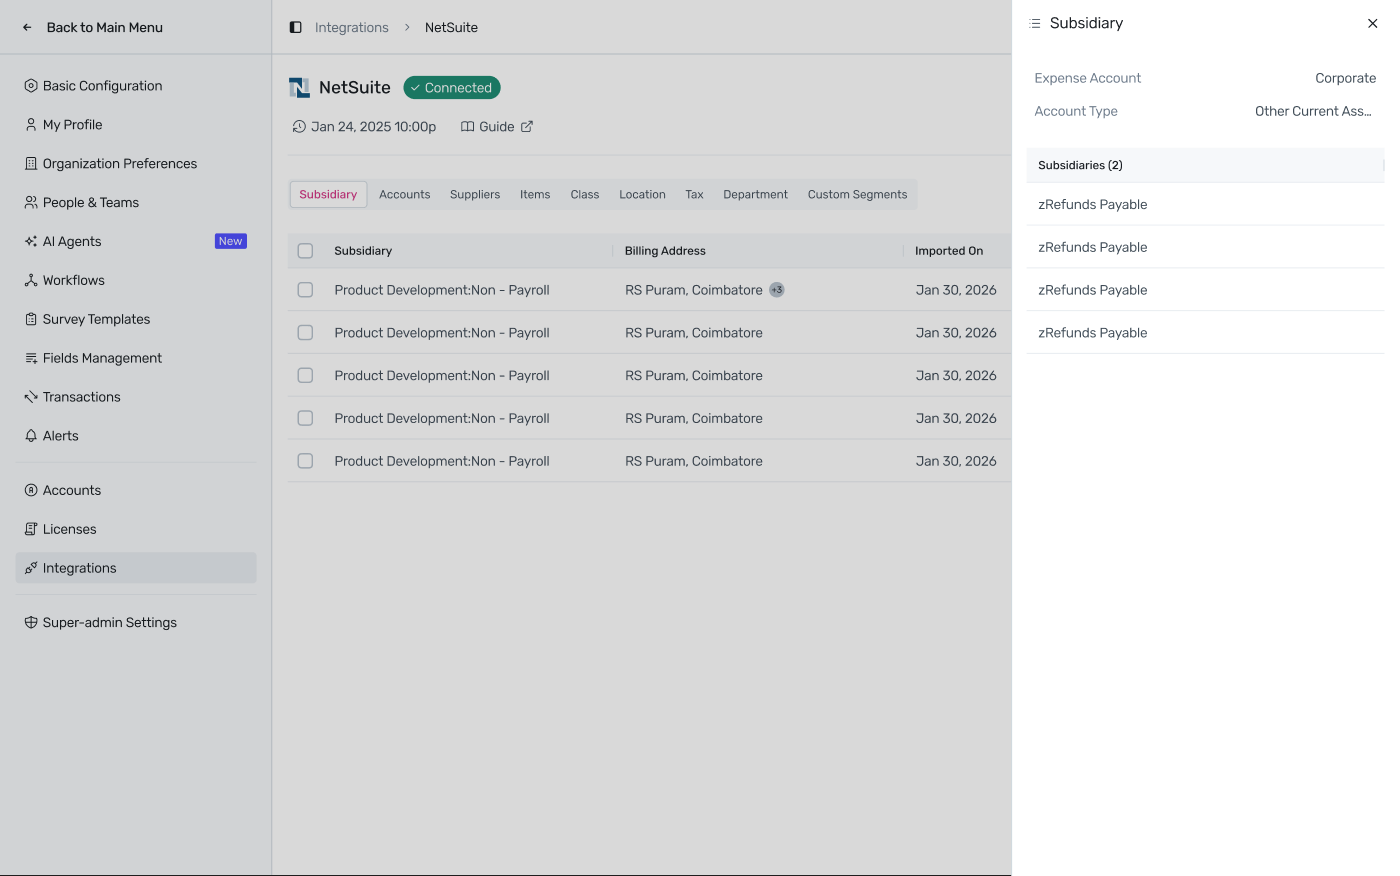Open the Tax tab

(694, 195)
